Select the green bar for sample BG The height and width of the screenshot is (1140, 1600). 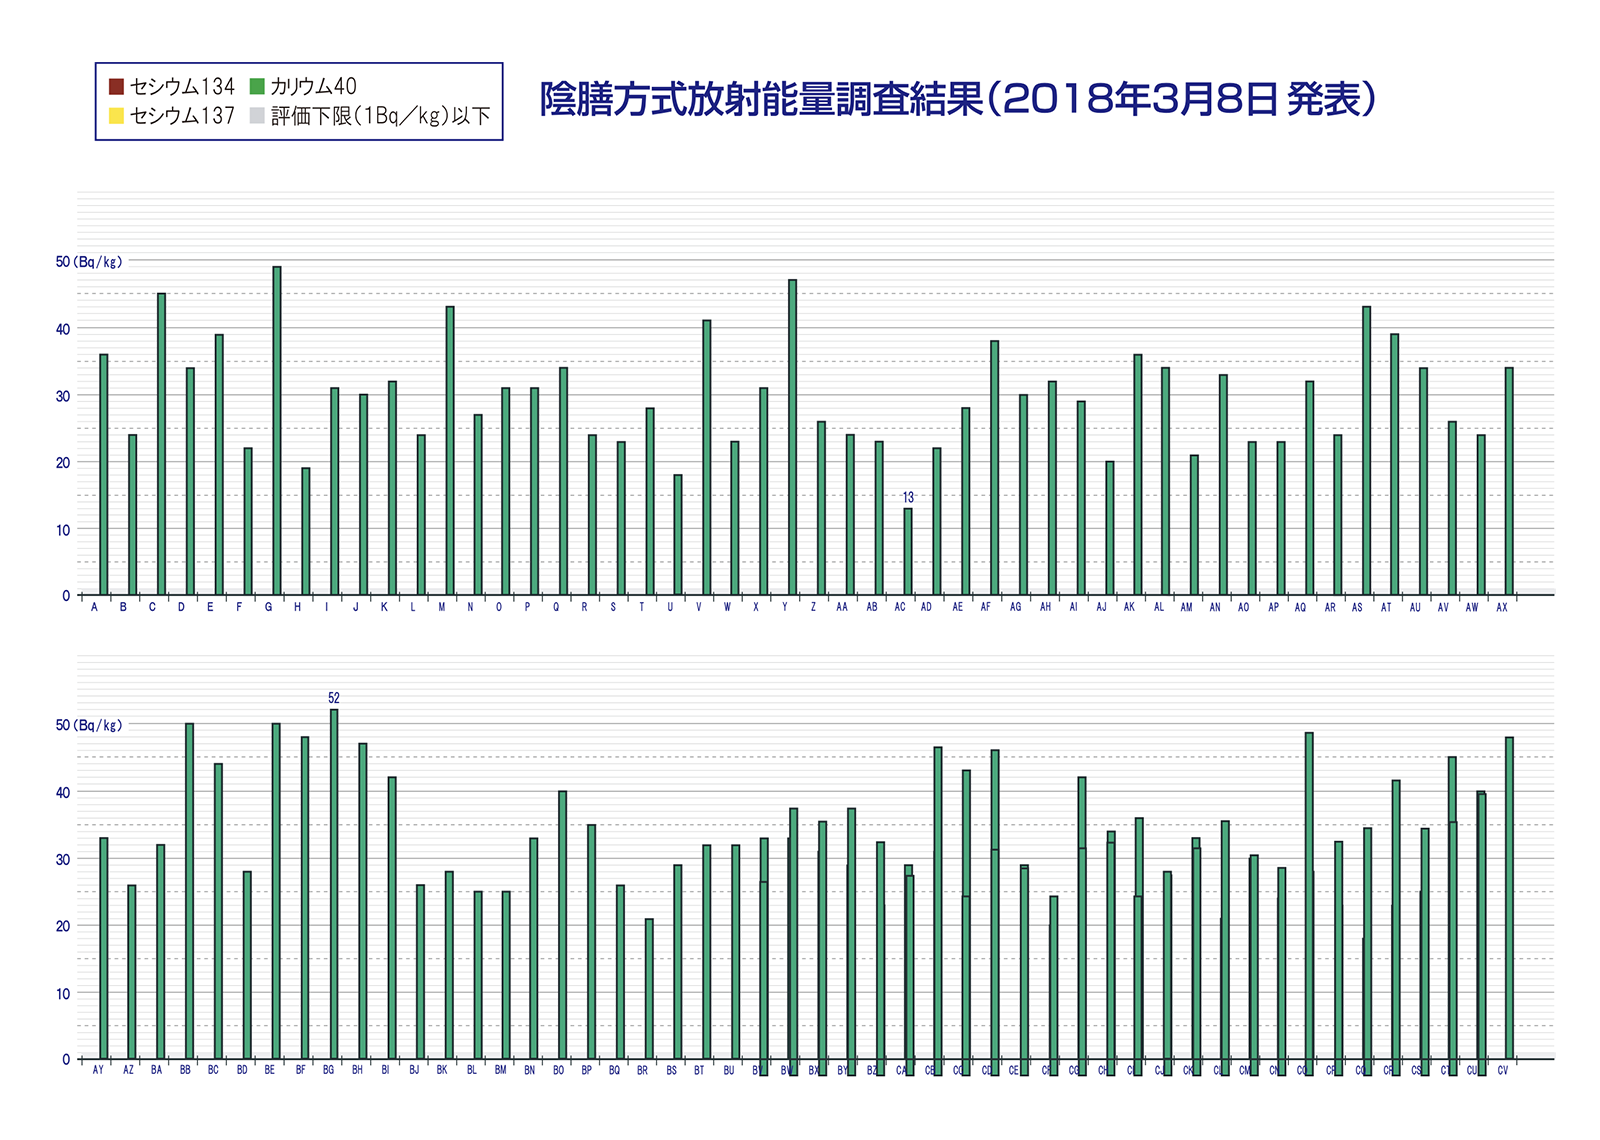pyautogui.click(x=334, y=884)
